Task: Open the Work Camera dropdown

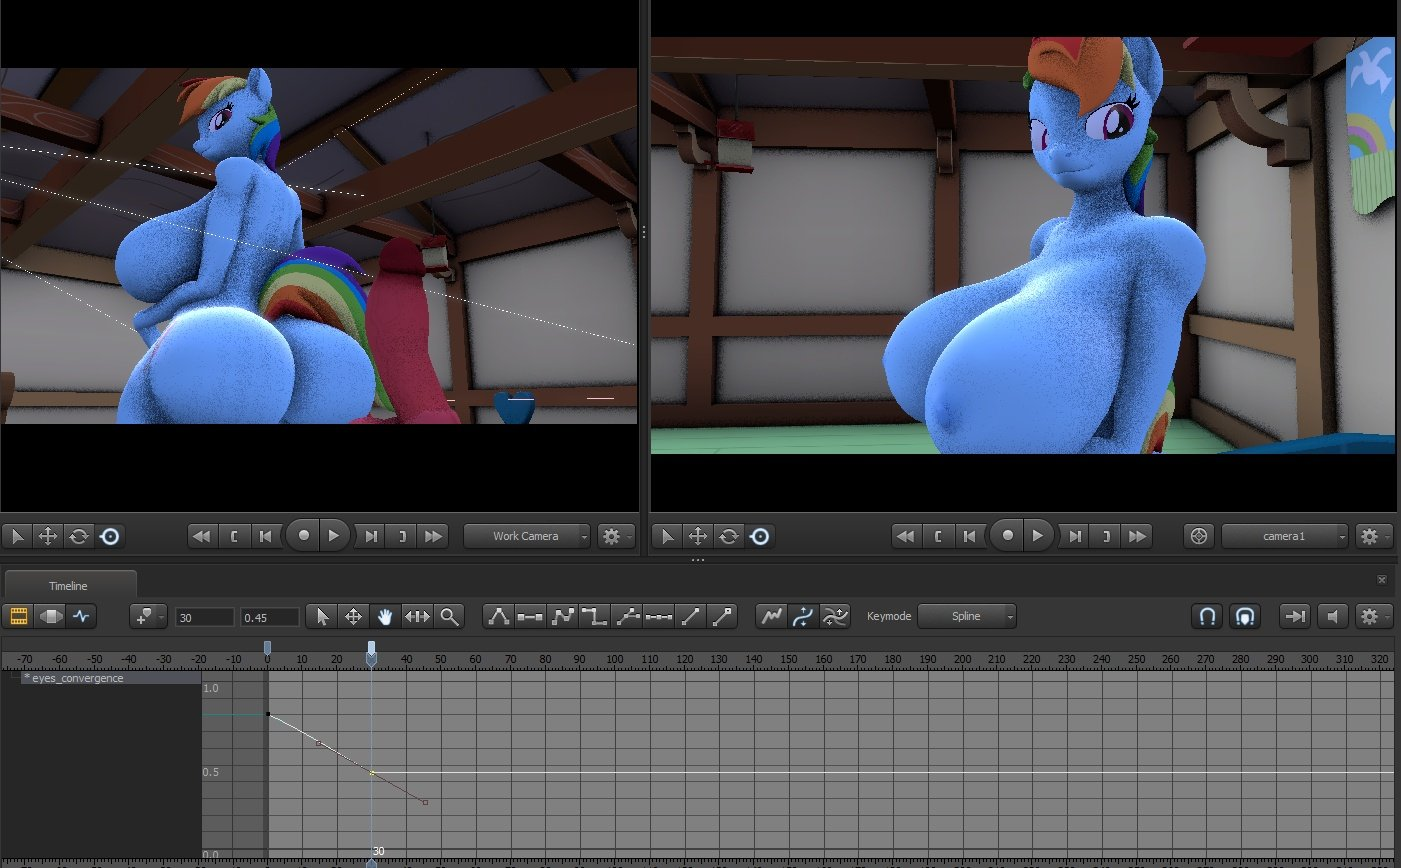Action: (527, 536)
